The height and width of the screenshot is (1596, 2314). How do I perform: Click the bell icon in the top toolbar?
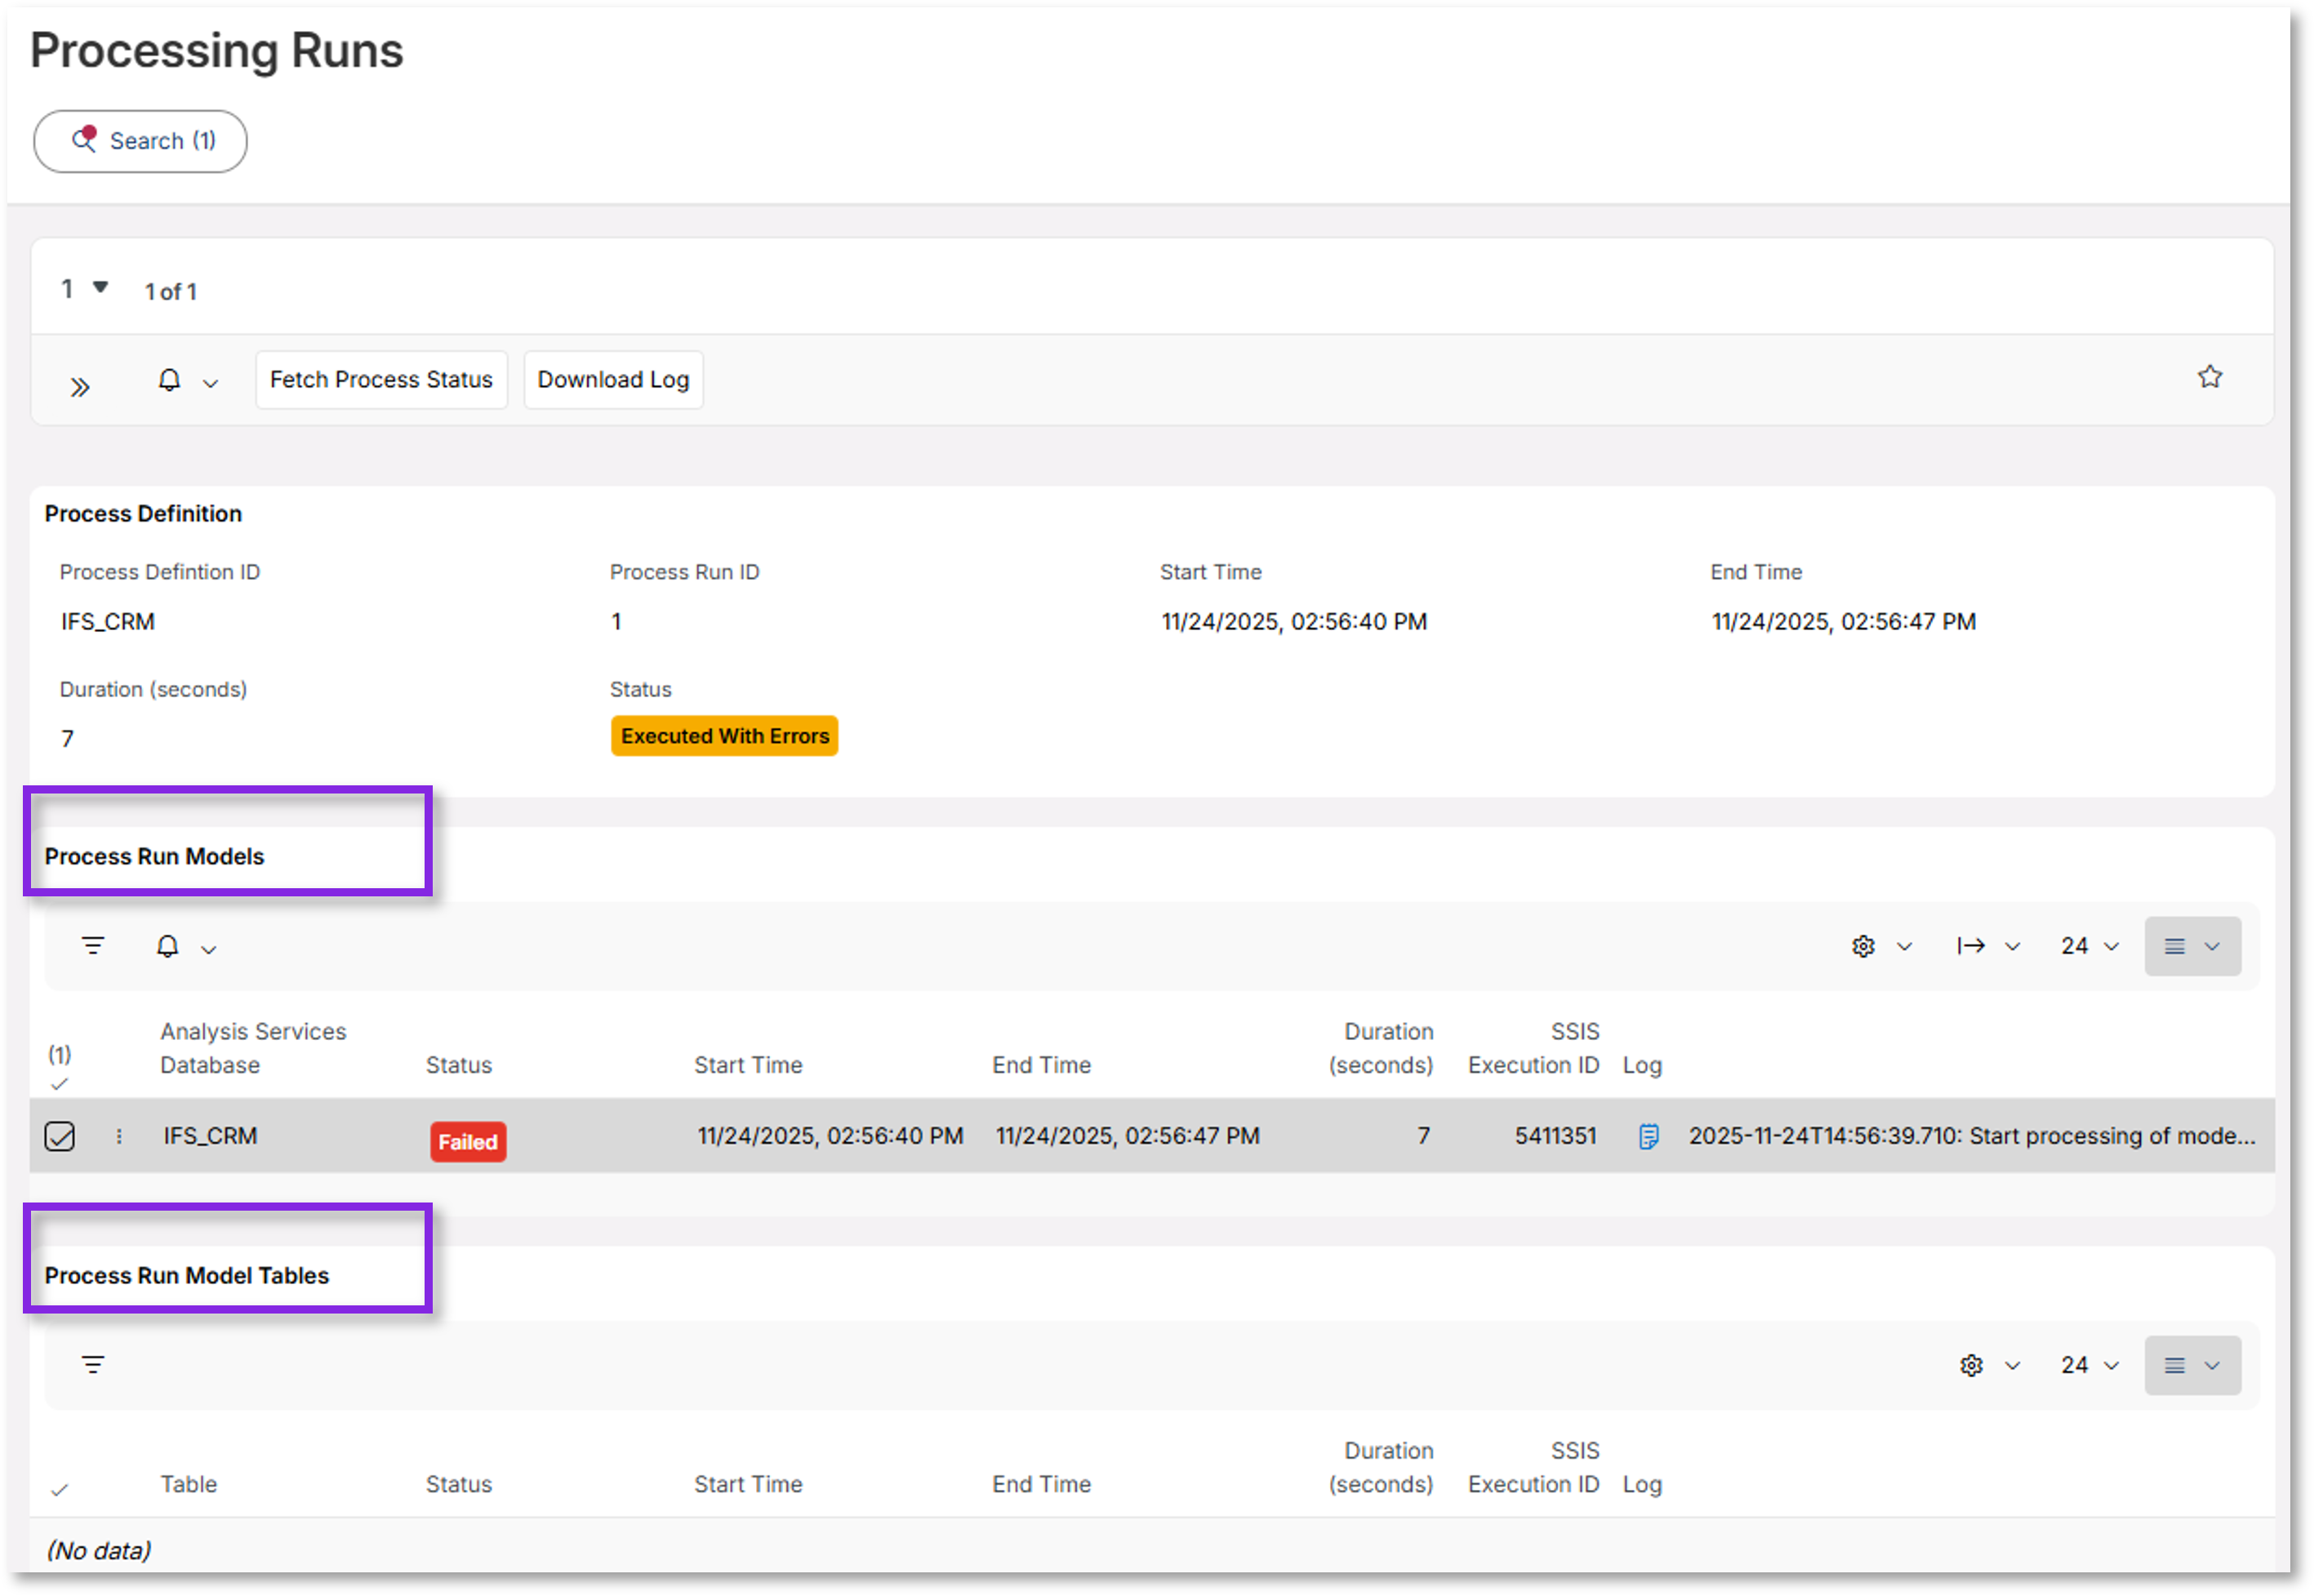[x=170, y=381]
